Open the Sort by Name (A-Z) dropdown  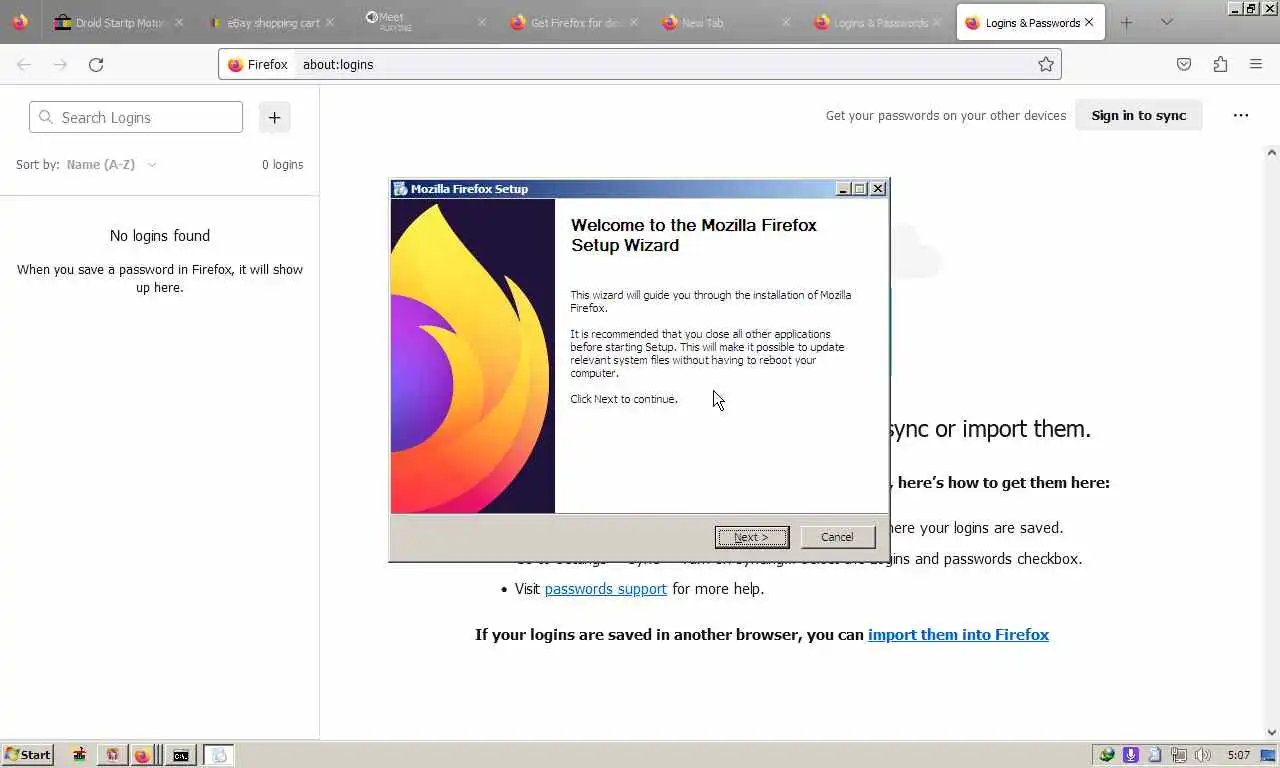(x=111, y=164)
